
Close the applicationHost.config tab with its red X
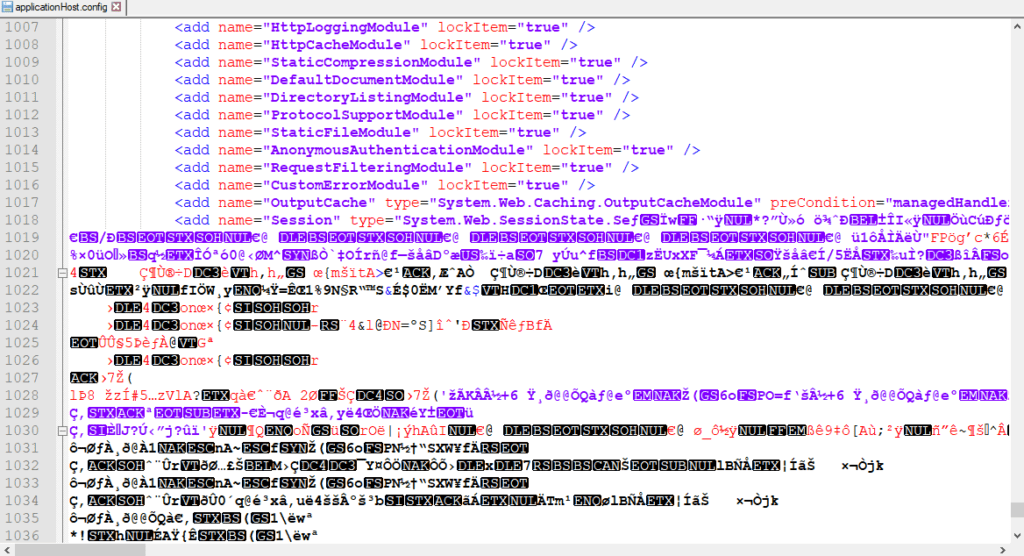coord(116,7)
